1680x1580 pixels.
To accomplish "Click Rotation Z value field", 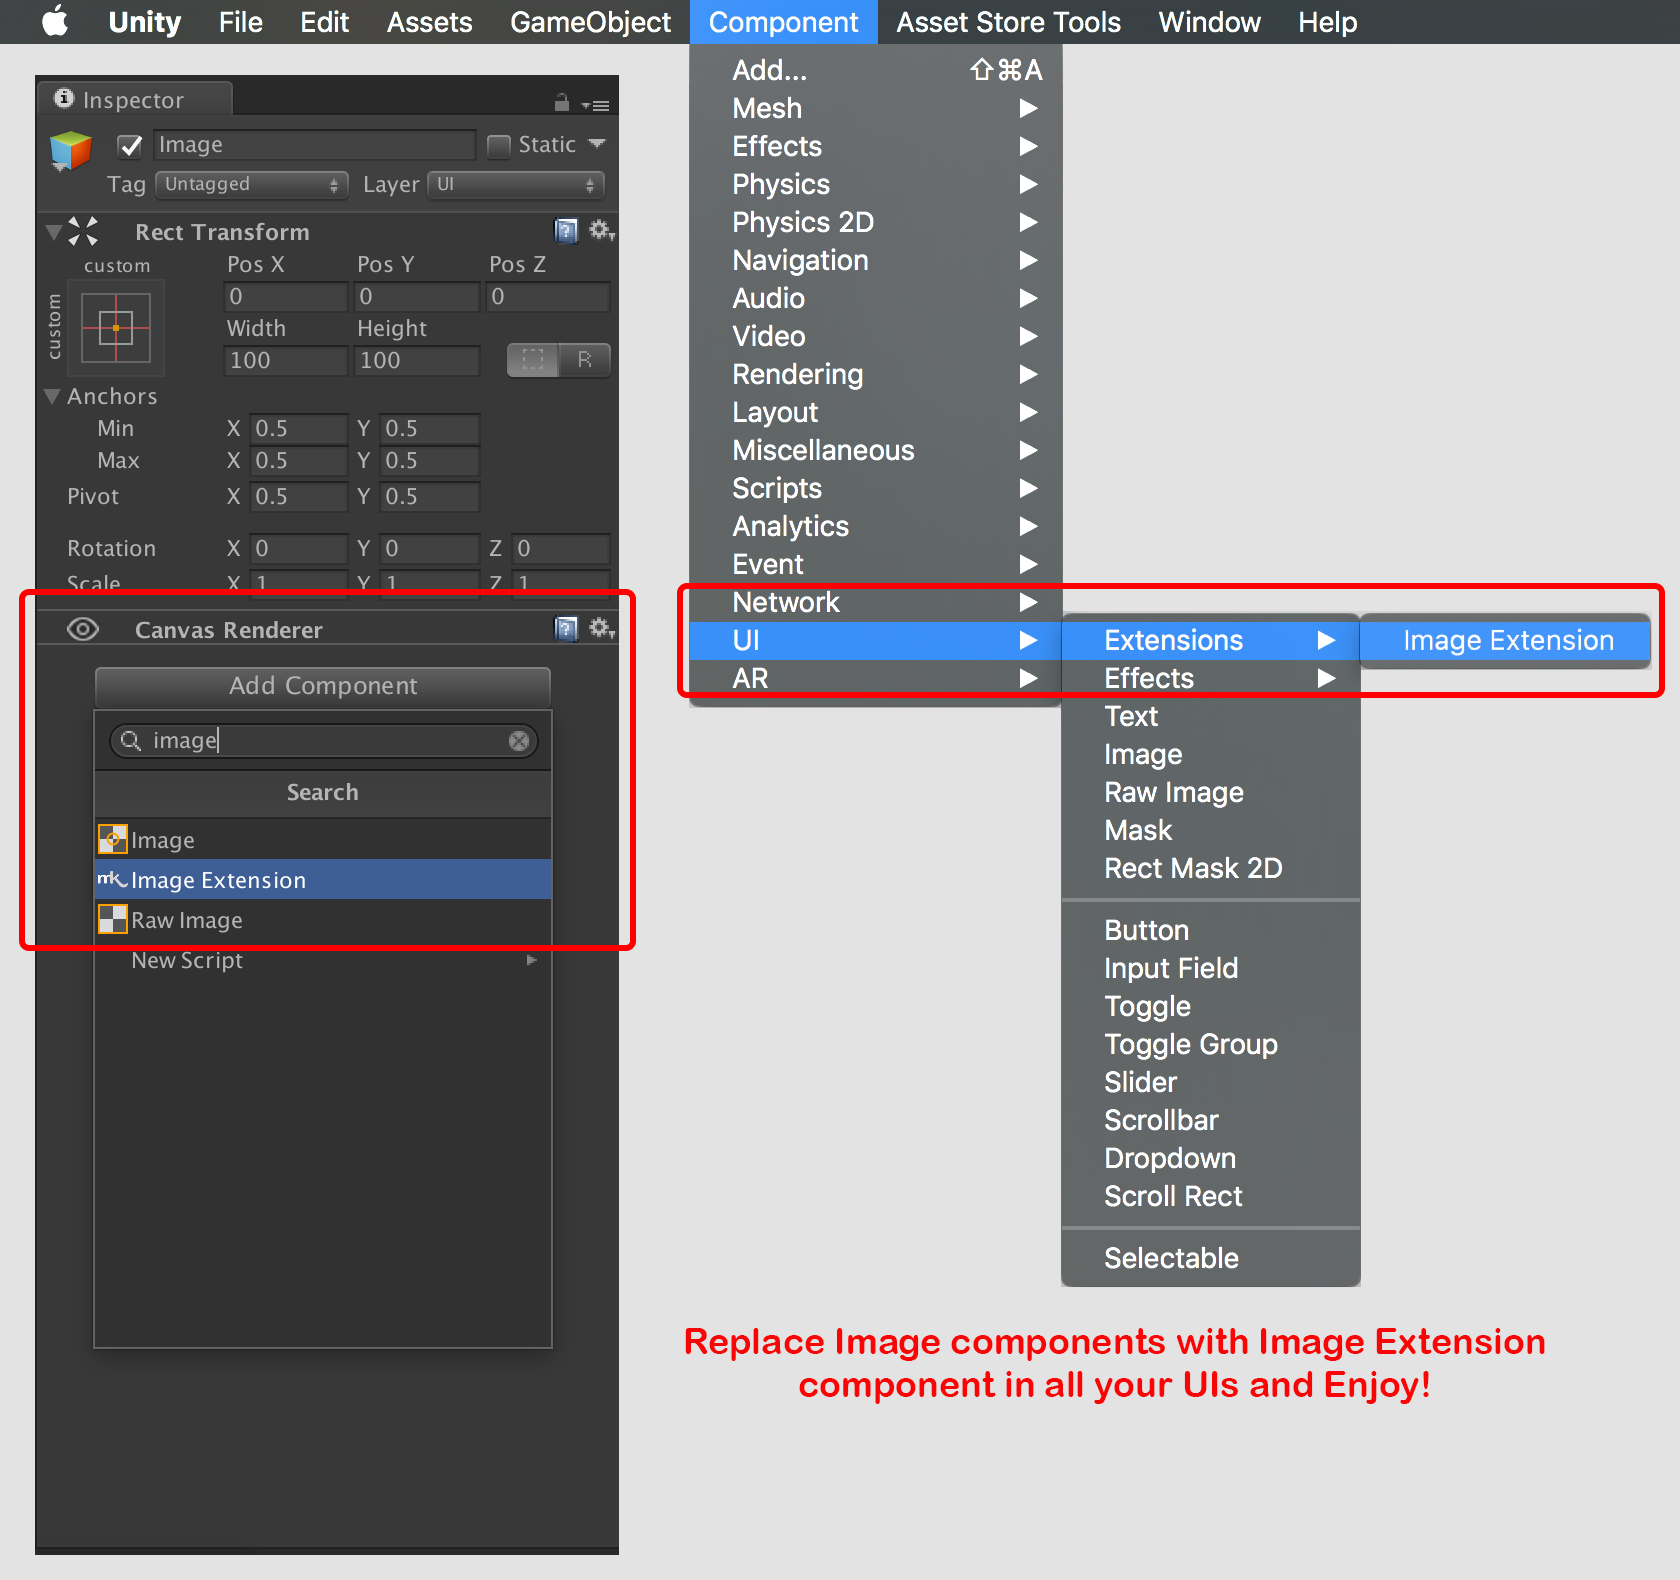I will click(560, 549).
